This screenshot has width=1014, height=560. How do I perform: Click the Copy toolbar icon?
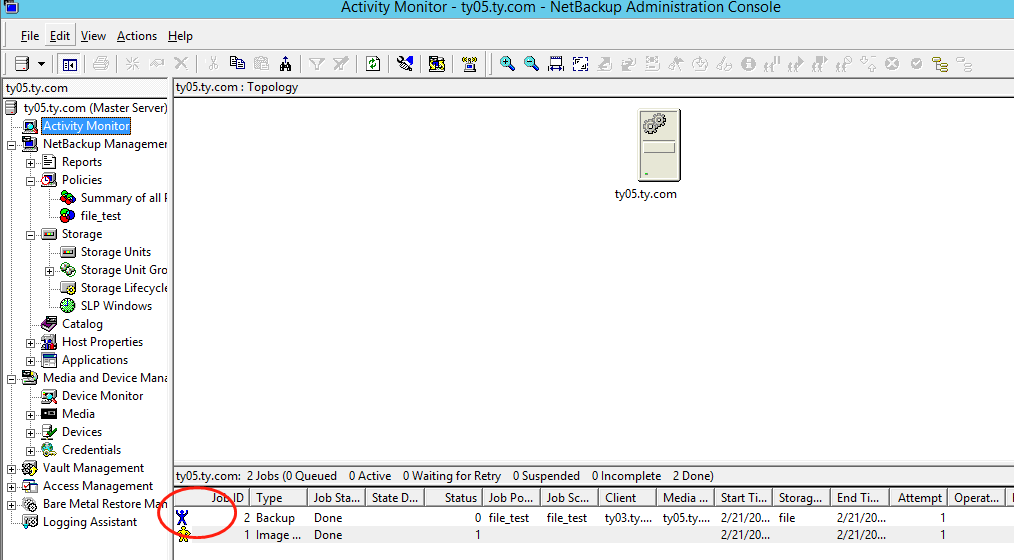pyautogui.click(x=237, y=63)
